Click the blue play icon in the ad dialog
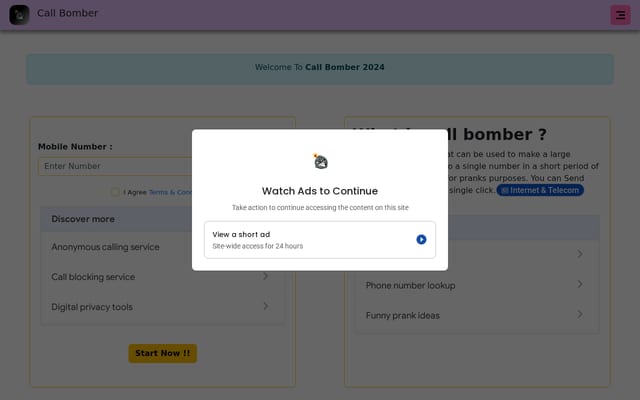Screen dimensions: 640x400 click(421, 240)
